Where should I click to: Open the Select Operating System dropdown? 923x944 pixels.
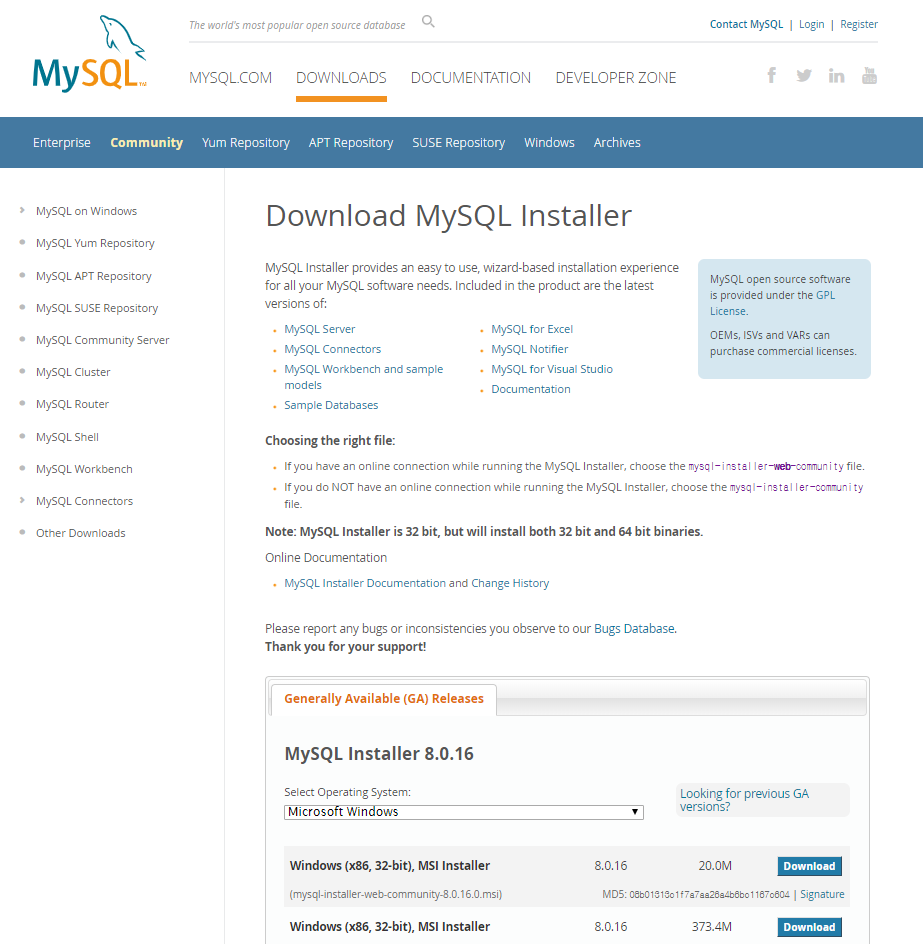coord(464,812)
